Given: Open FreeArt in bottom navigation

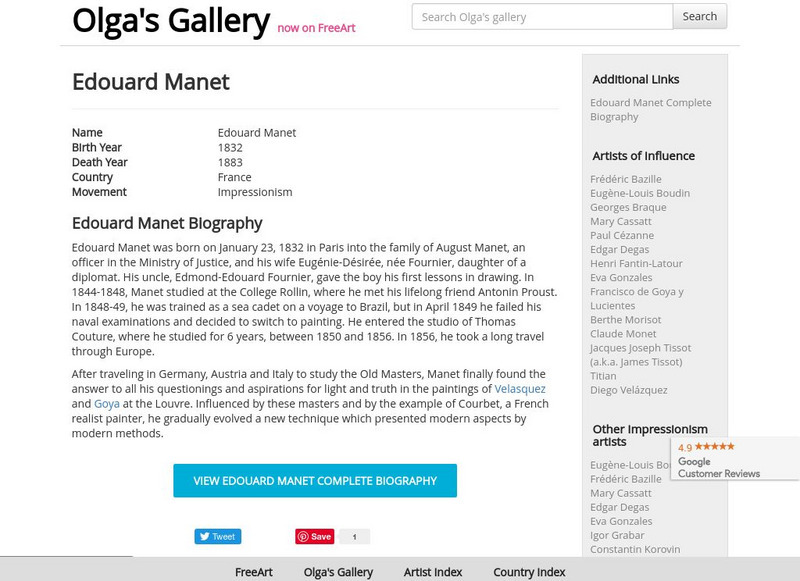Looking at the screenshot, I should [x=254, y=572].
